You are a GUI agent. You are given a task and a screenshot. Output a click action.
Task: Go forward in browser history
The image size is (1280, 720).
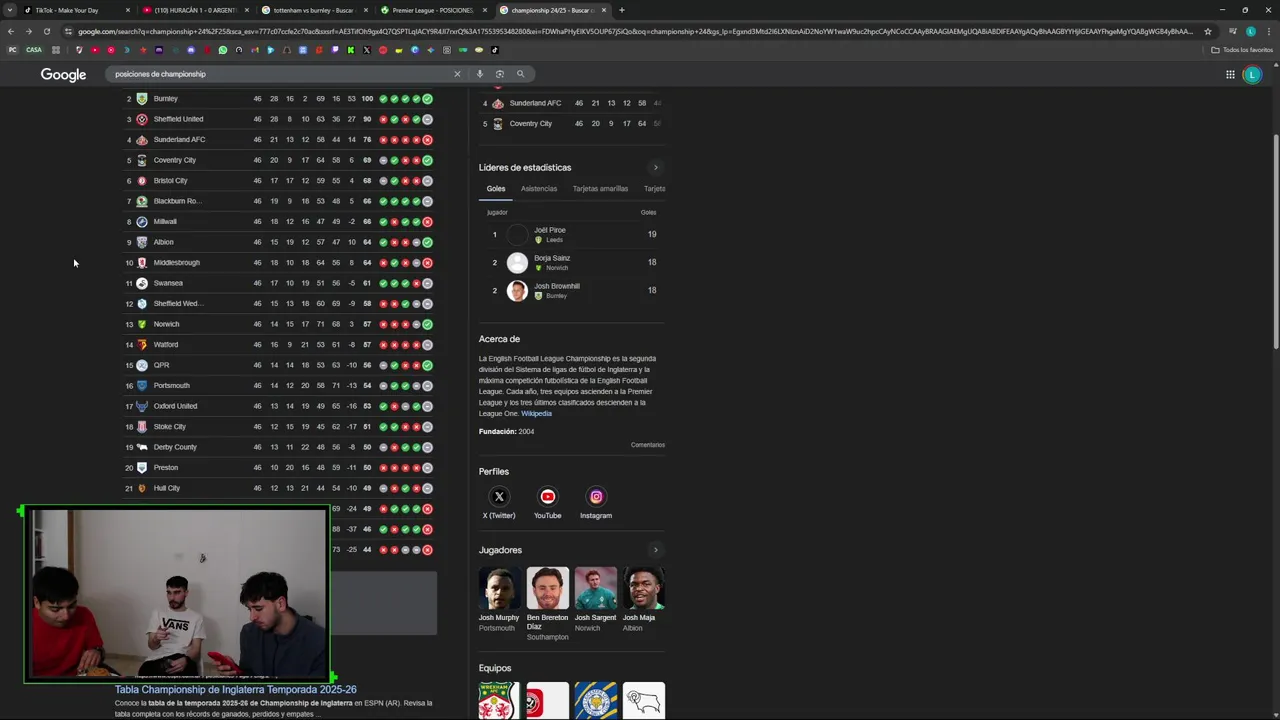(x=28, y=31)
